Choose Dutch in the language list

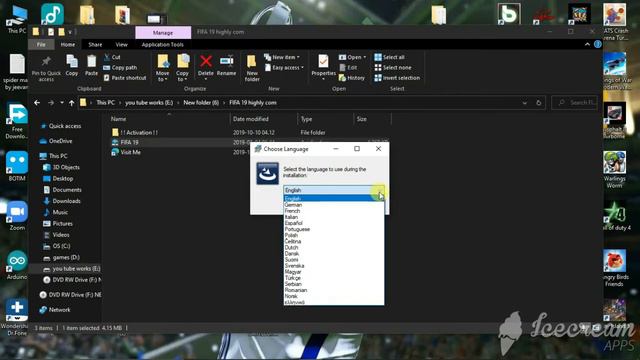[333, 247]
